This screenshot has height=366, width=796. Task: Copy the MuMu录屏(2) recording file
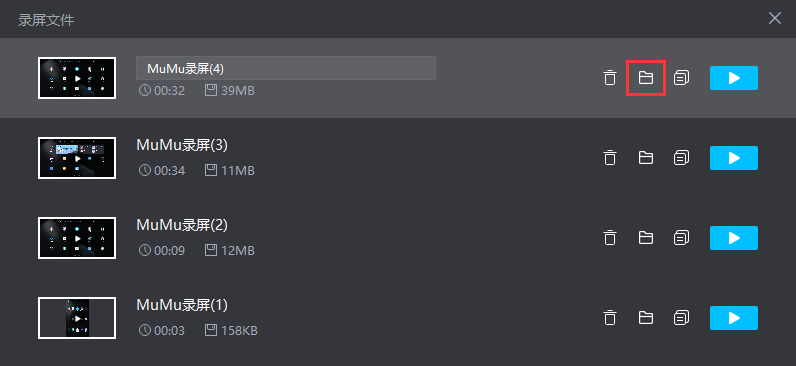pos(681,238)
